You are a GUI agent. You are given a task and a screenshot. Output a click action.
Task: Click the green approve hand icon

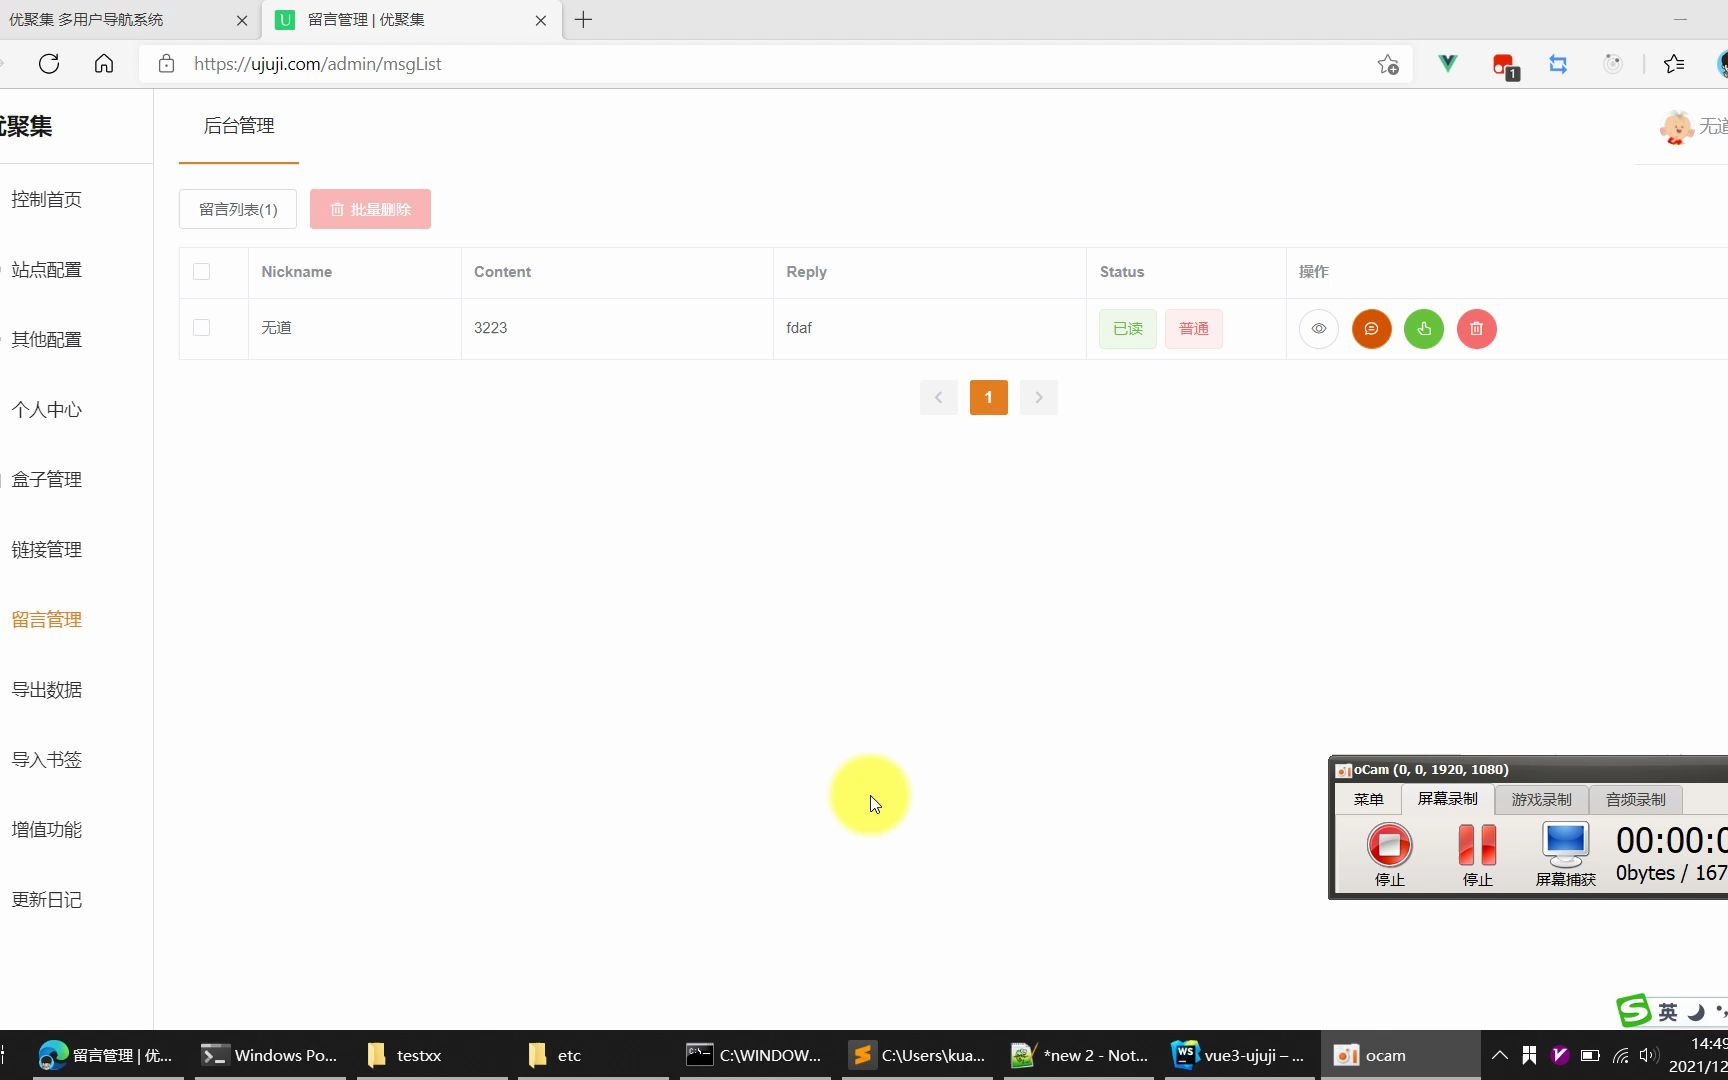[1424, 328]
